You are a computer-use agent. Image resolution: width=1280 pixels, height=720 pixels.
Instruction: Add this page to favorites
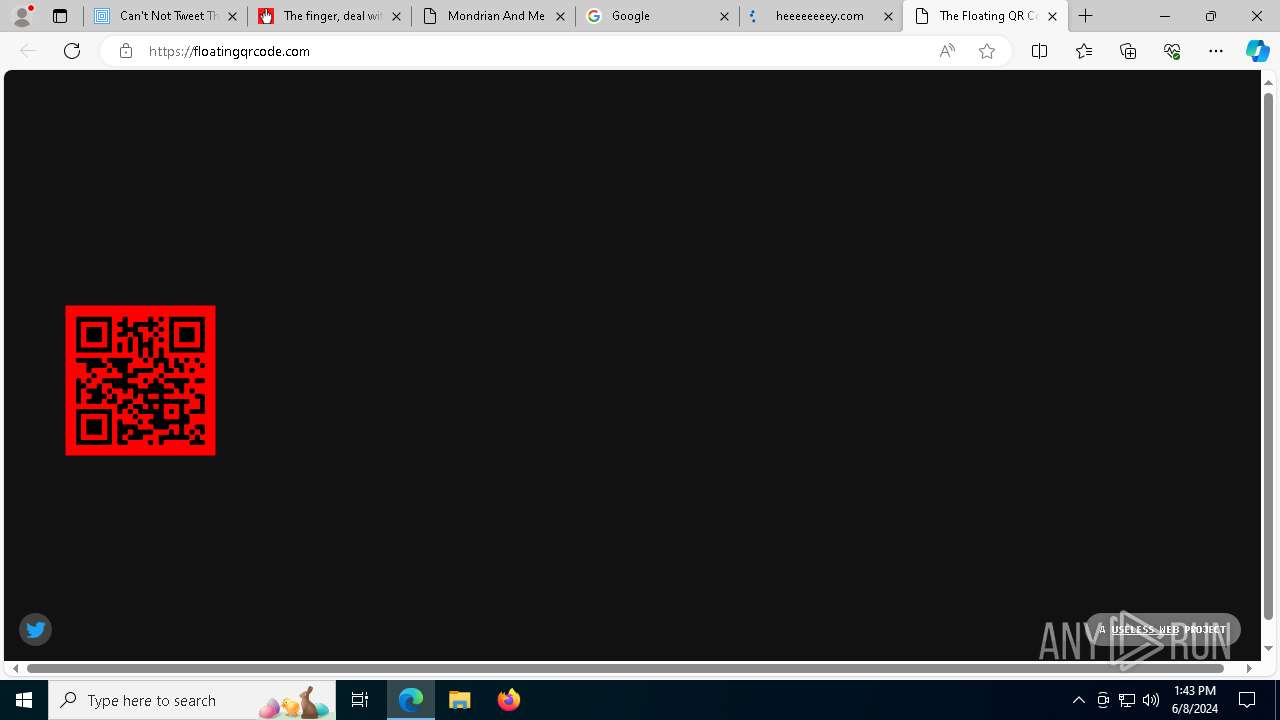[987, 51]
